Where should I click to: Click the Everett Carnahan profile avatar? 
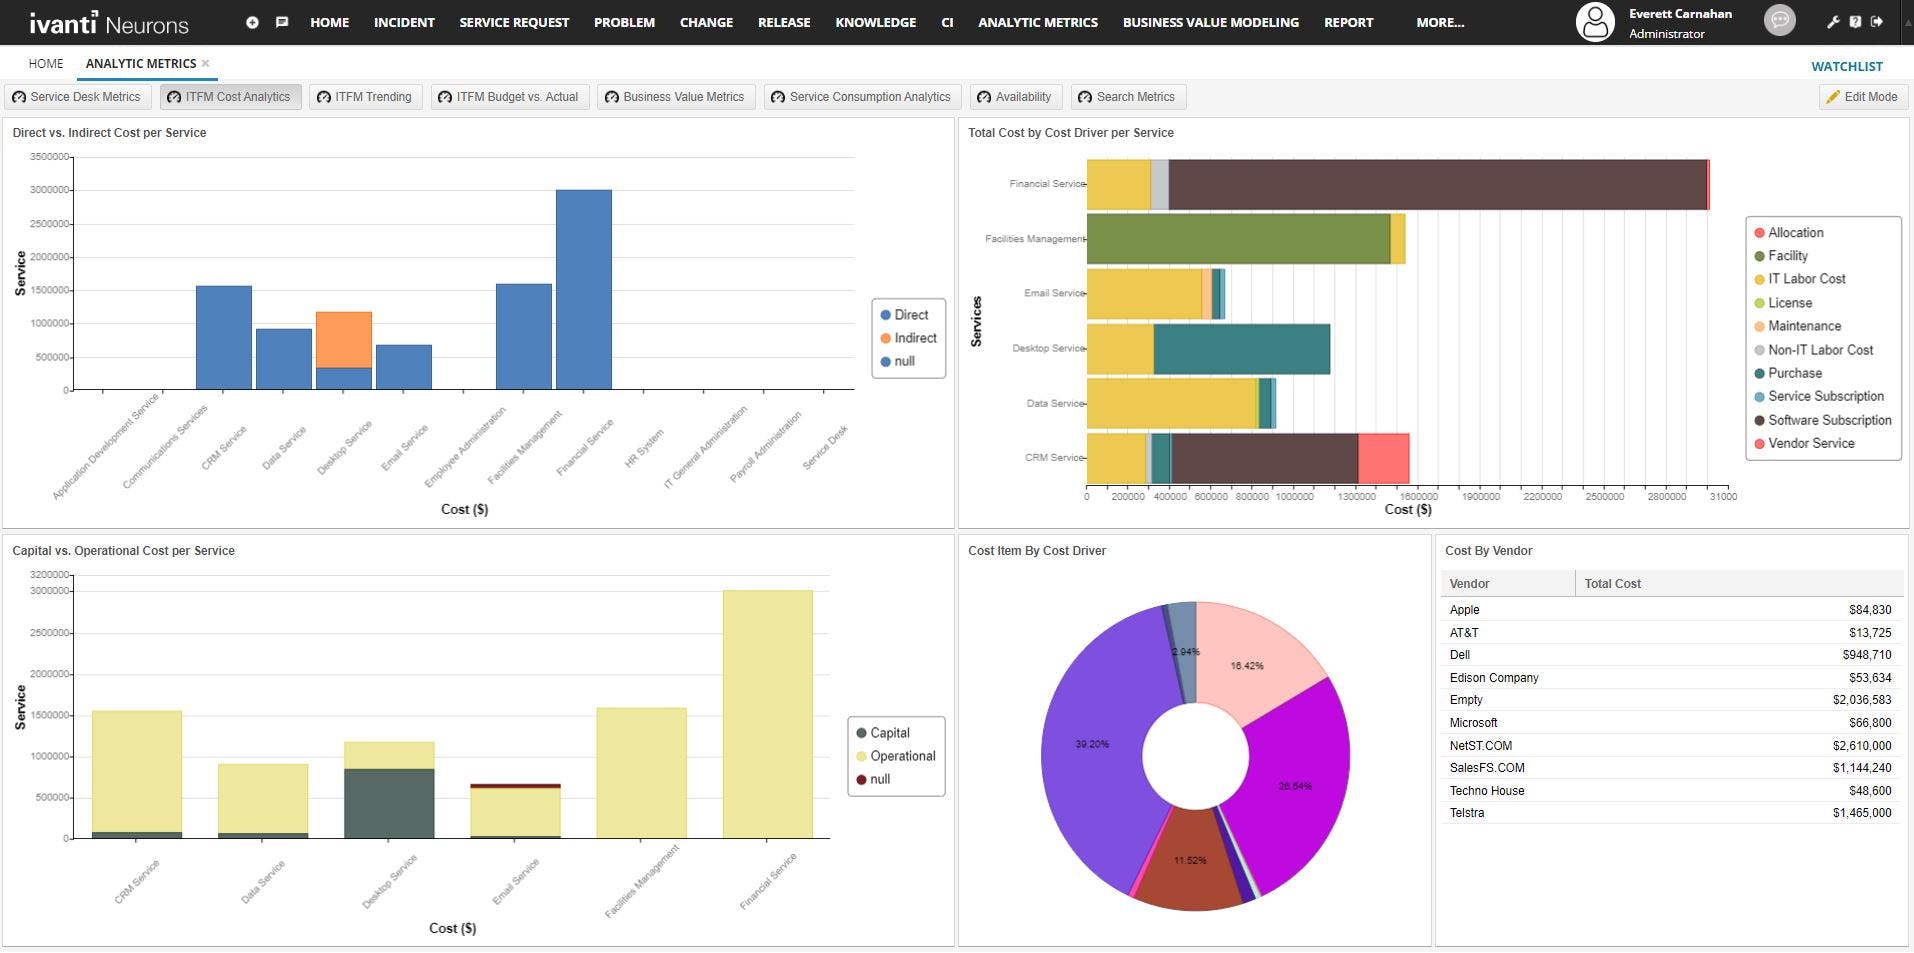(x=1597, y=22)
